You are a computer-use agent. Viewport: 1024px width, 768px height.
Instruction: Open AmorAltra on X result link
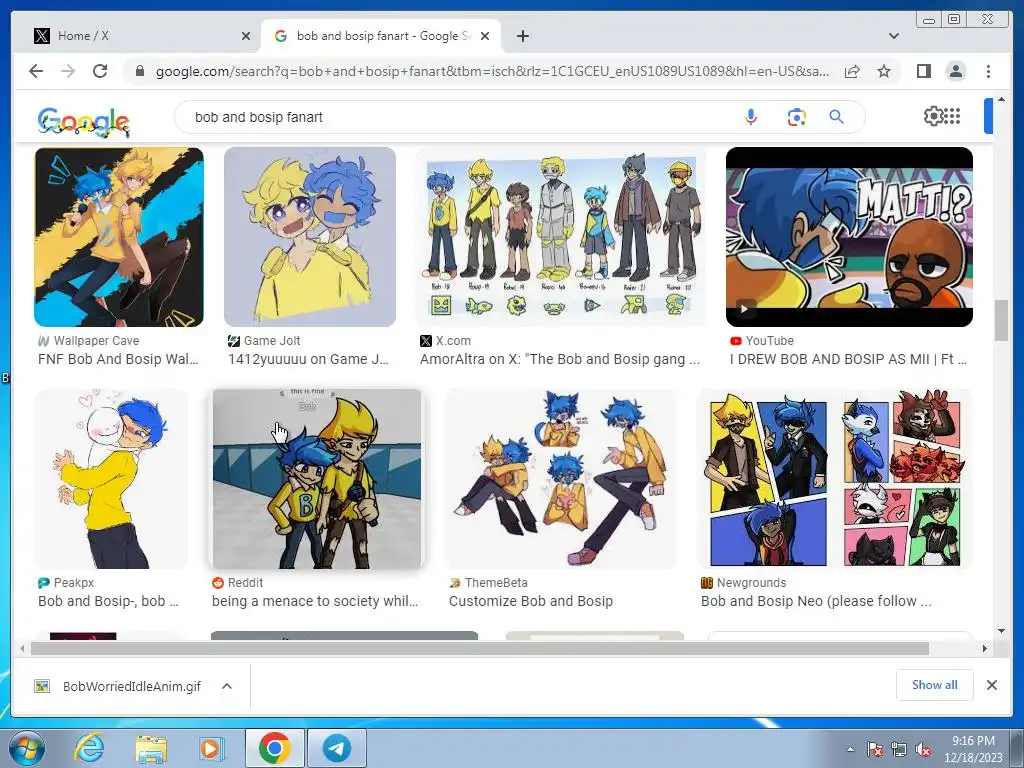(560, 359)
